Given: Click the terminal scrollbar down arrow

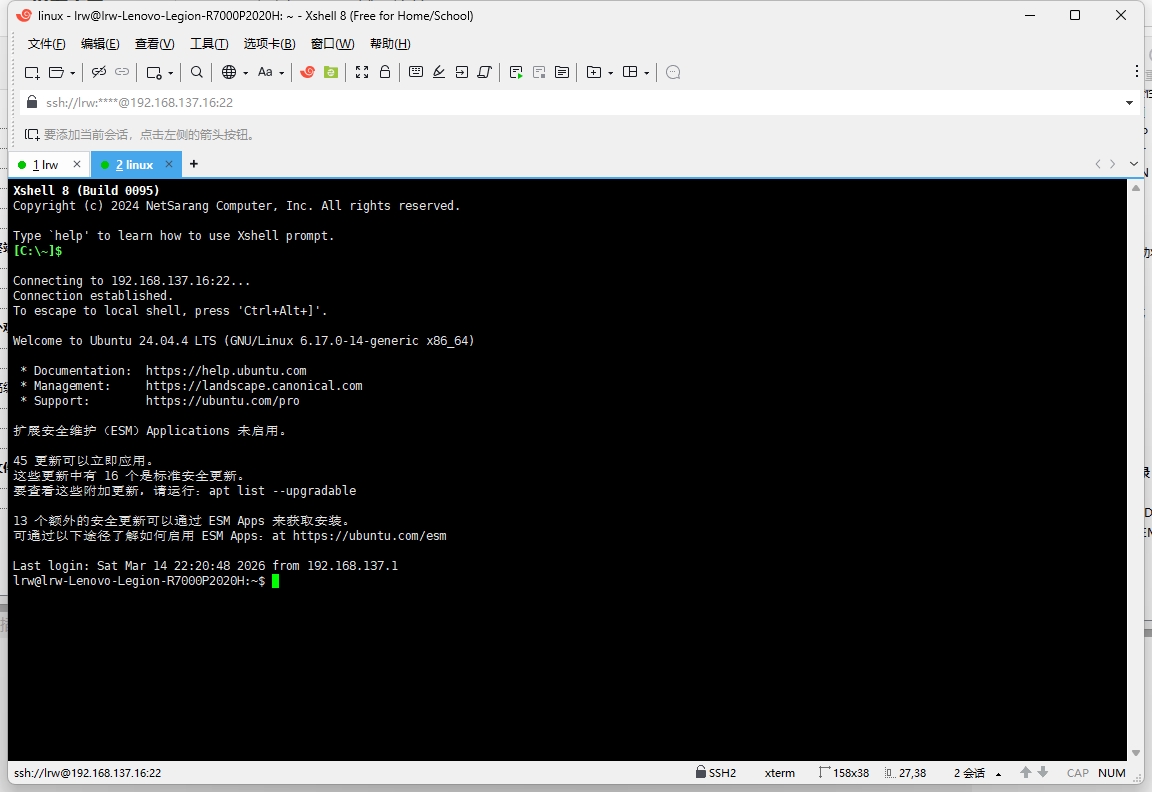Looking at the screenshot, I should pos(1136,752).
